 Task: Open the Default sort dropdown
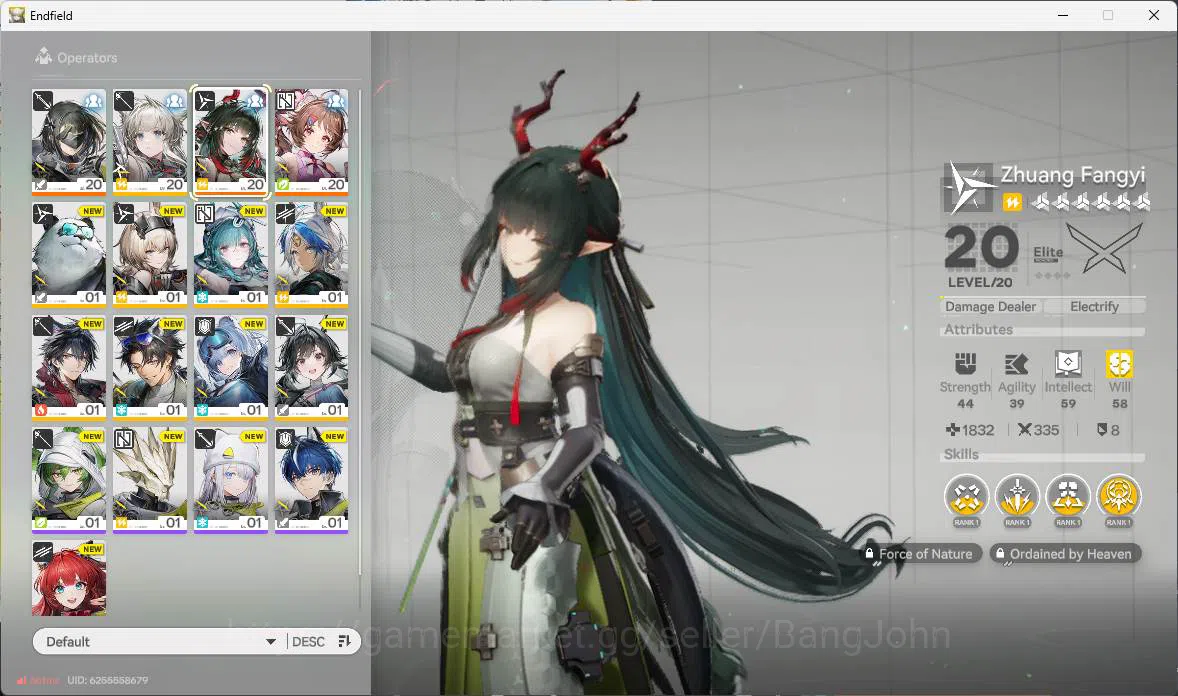point(159,642)
